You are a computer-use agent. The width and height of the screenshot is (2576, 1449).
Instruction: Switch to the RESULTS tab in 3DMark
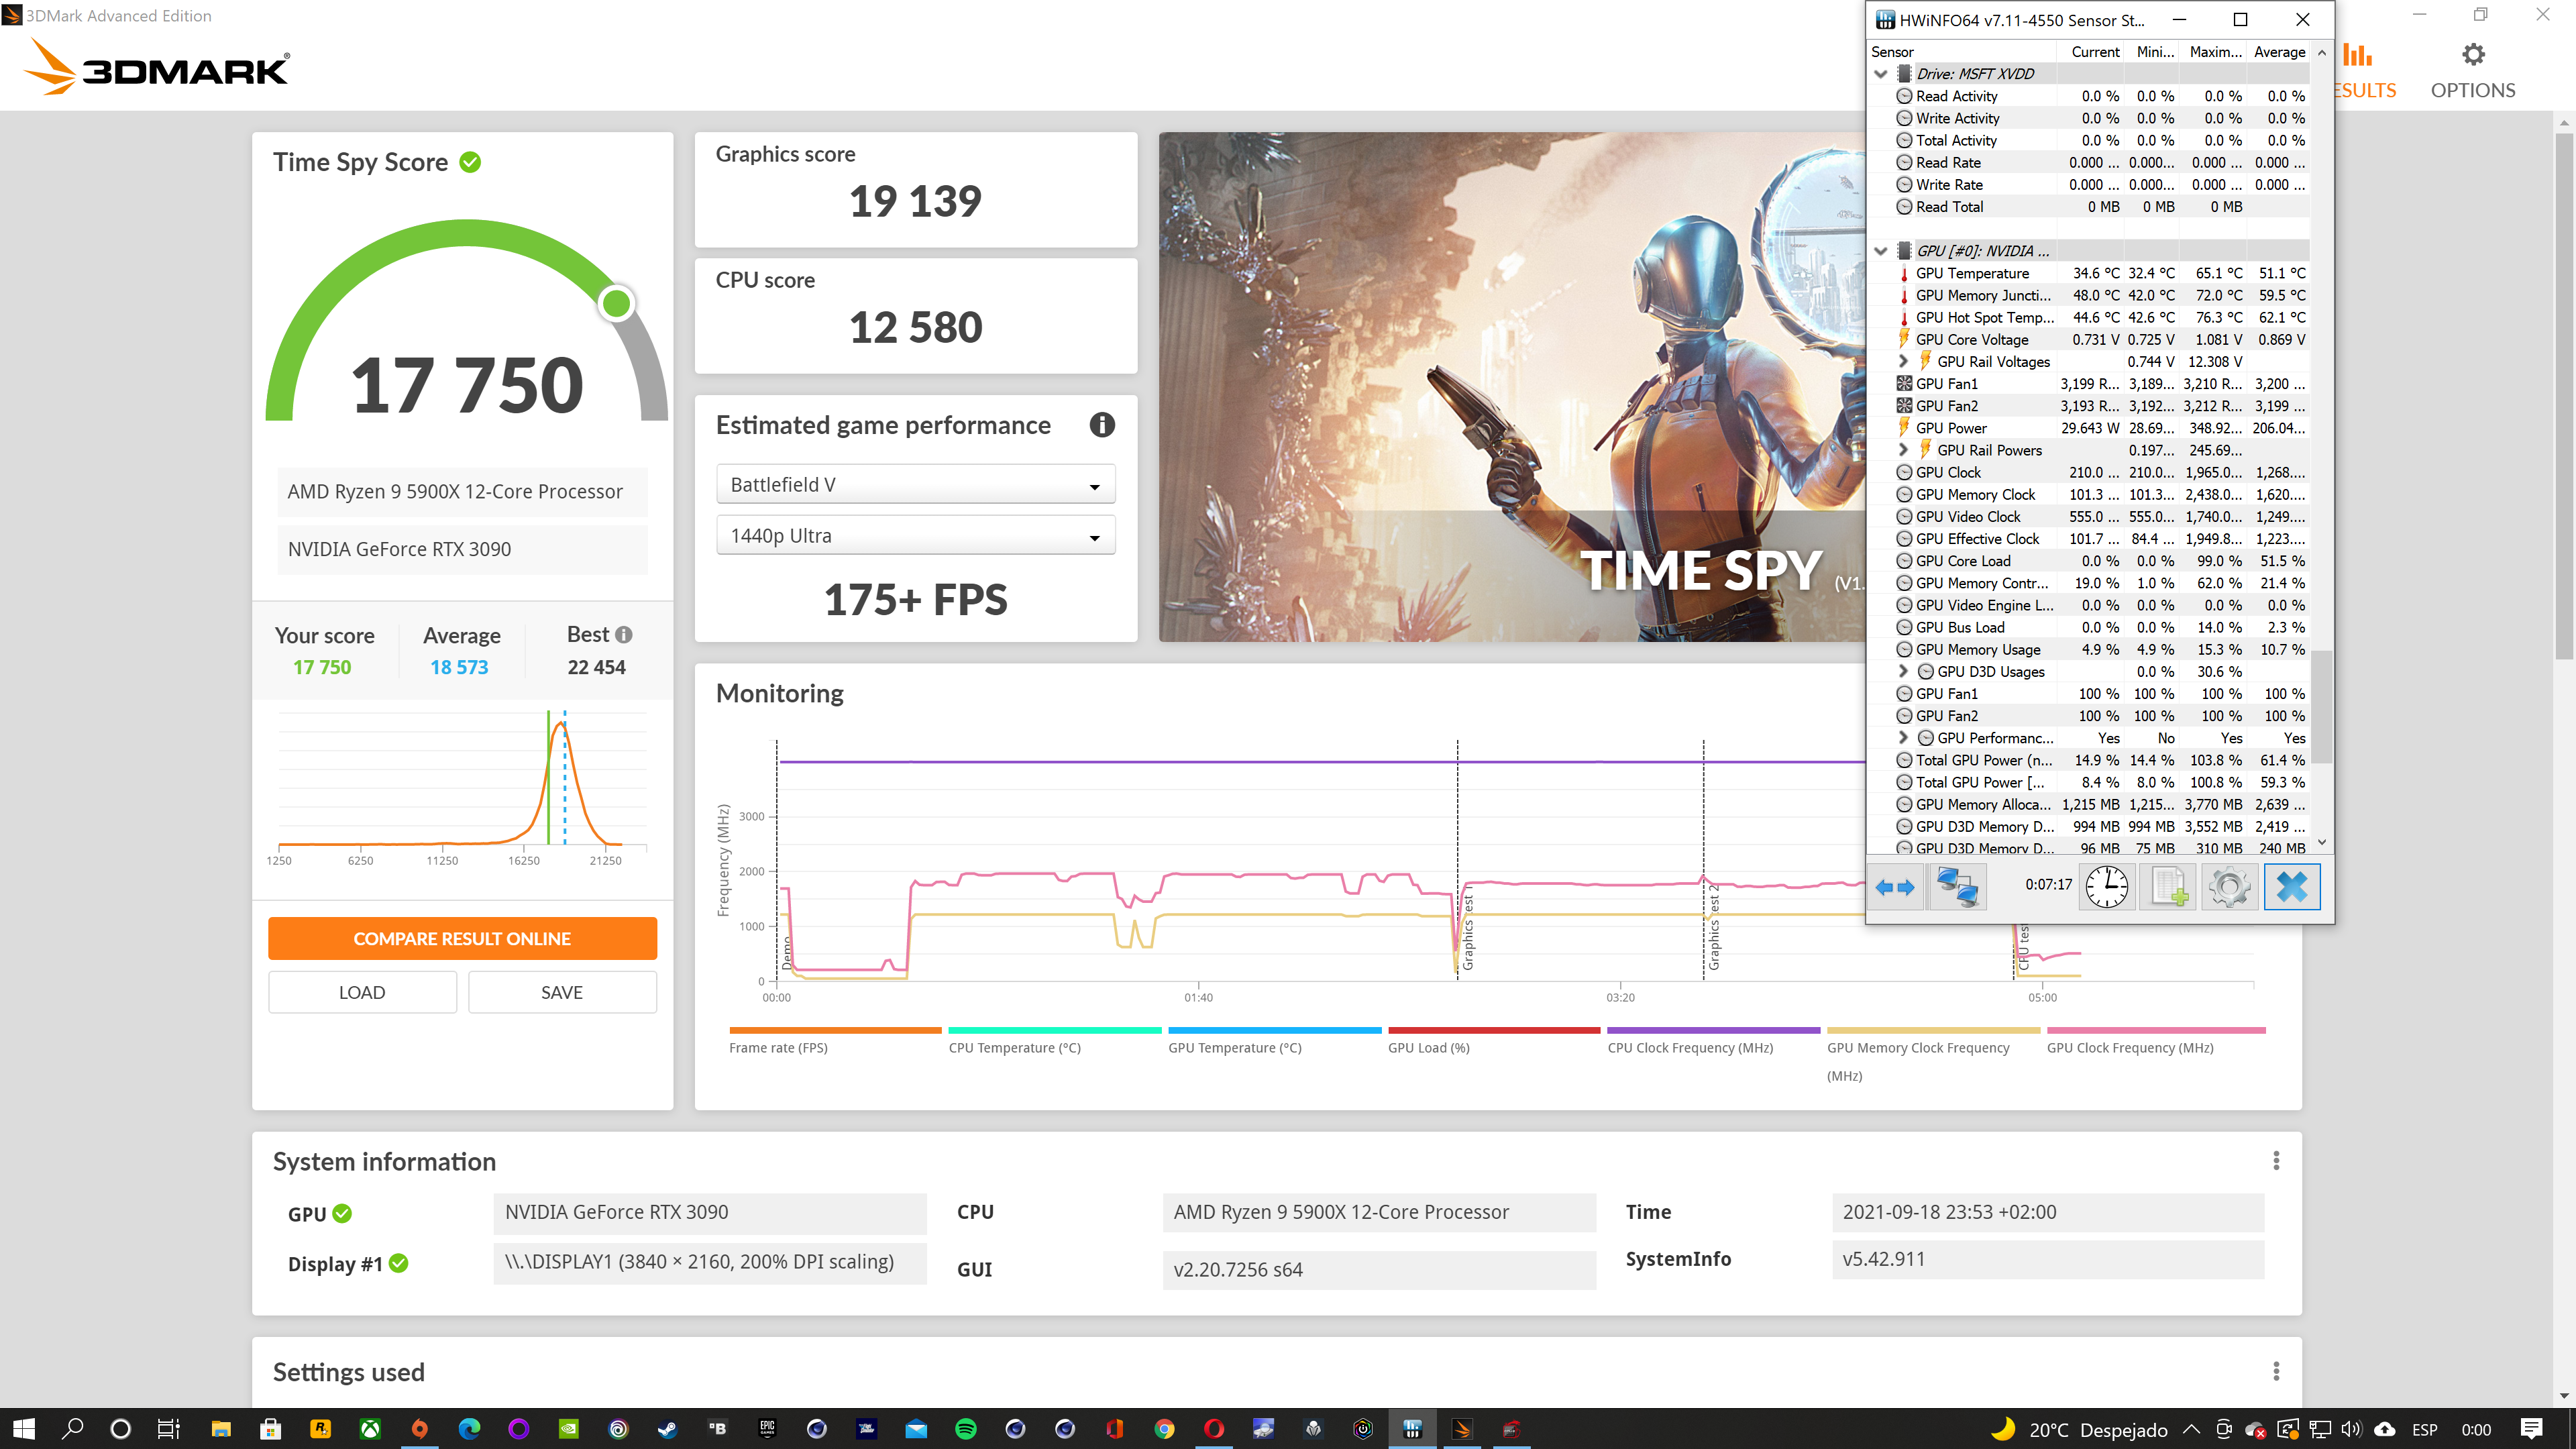(x=2364, y=70)
